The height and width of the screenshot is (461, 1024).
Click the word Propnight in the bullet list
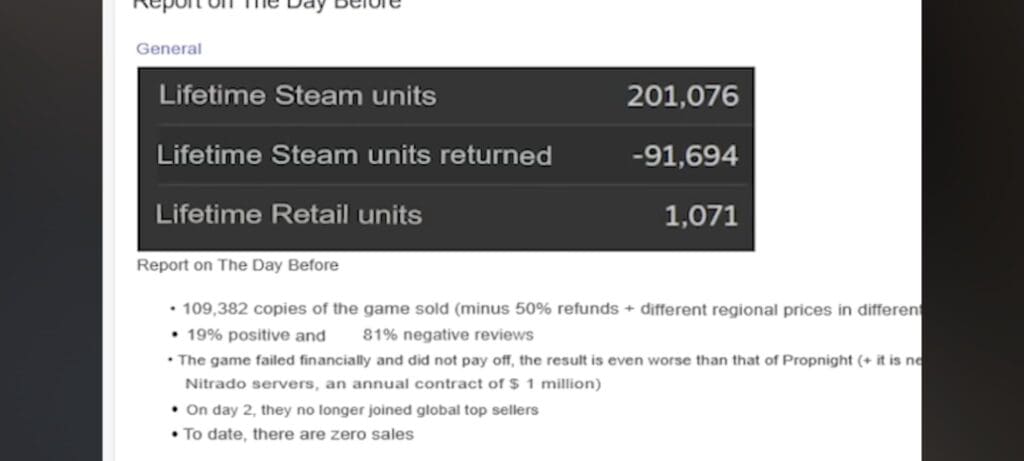click(818, 360)
